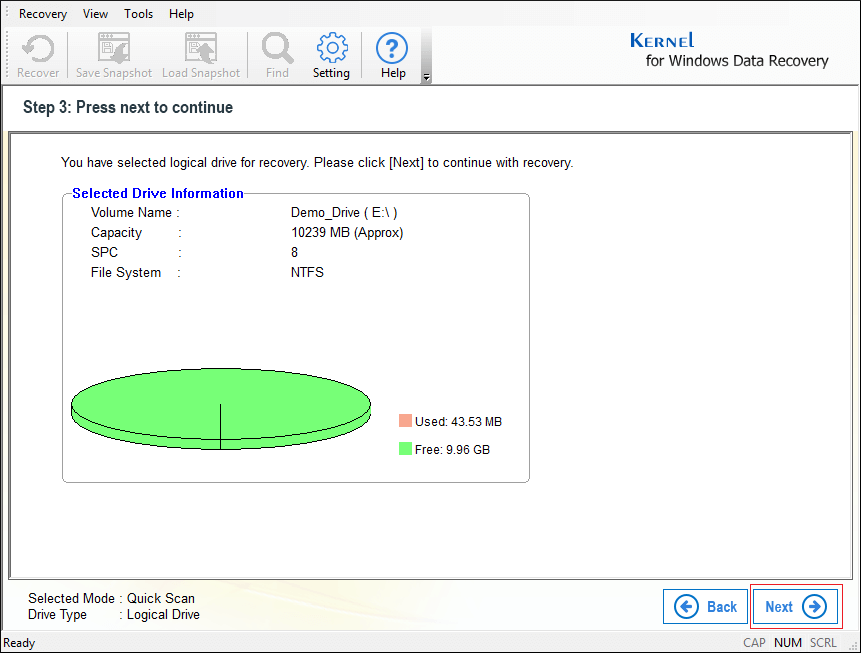Click the Selected Drive Information heading
Screen dimensions: 861x653
click(x=158, y=193)
